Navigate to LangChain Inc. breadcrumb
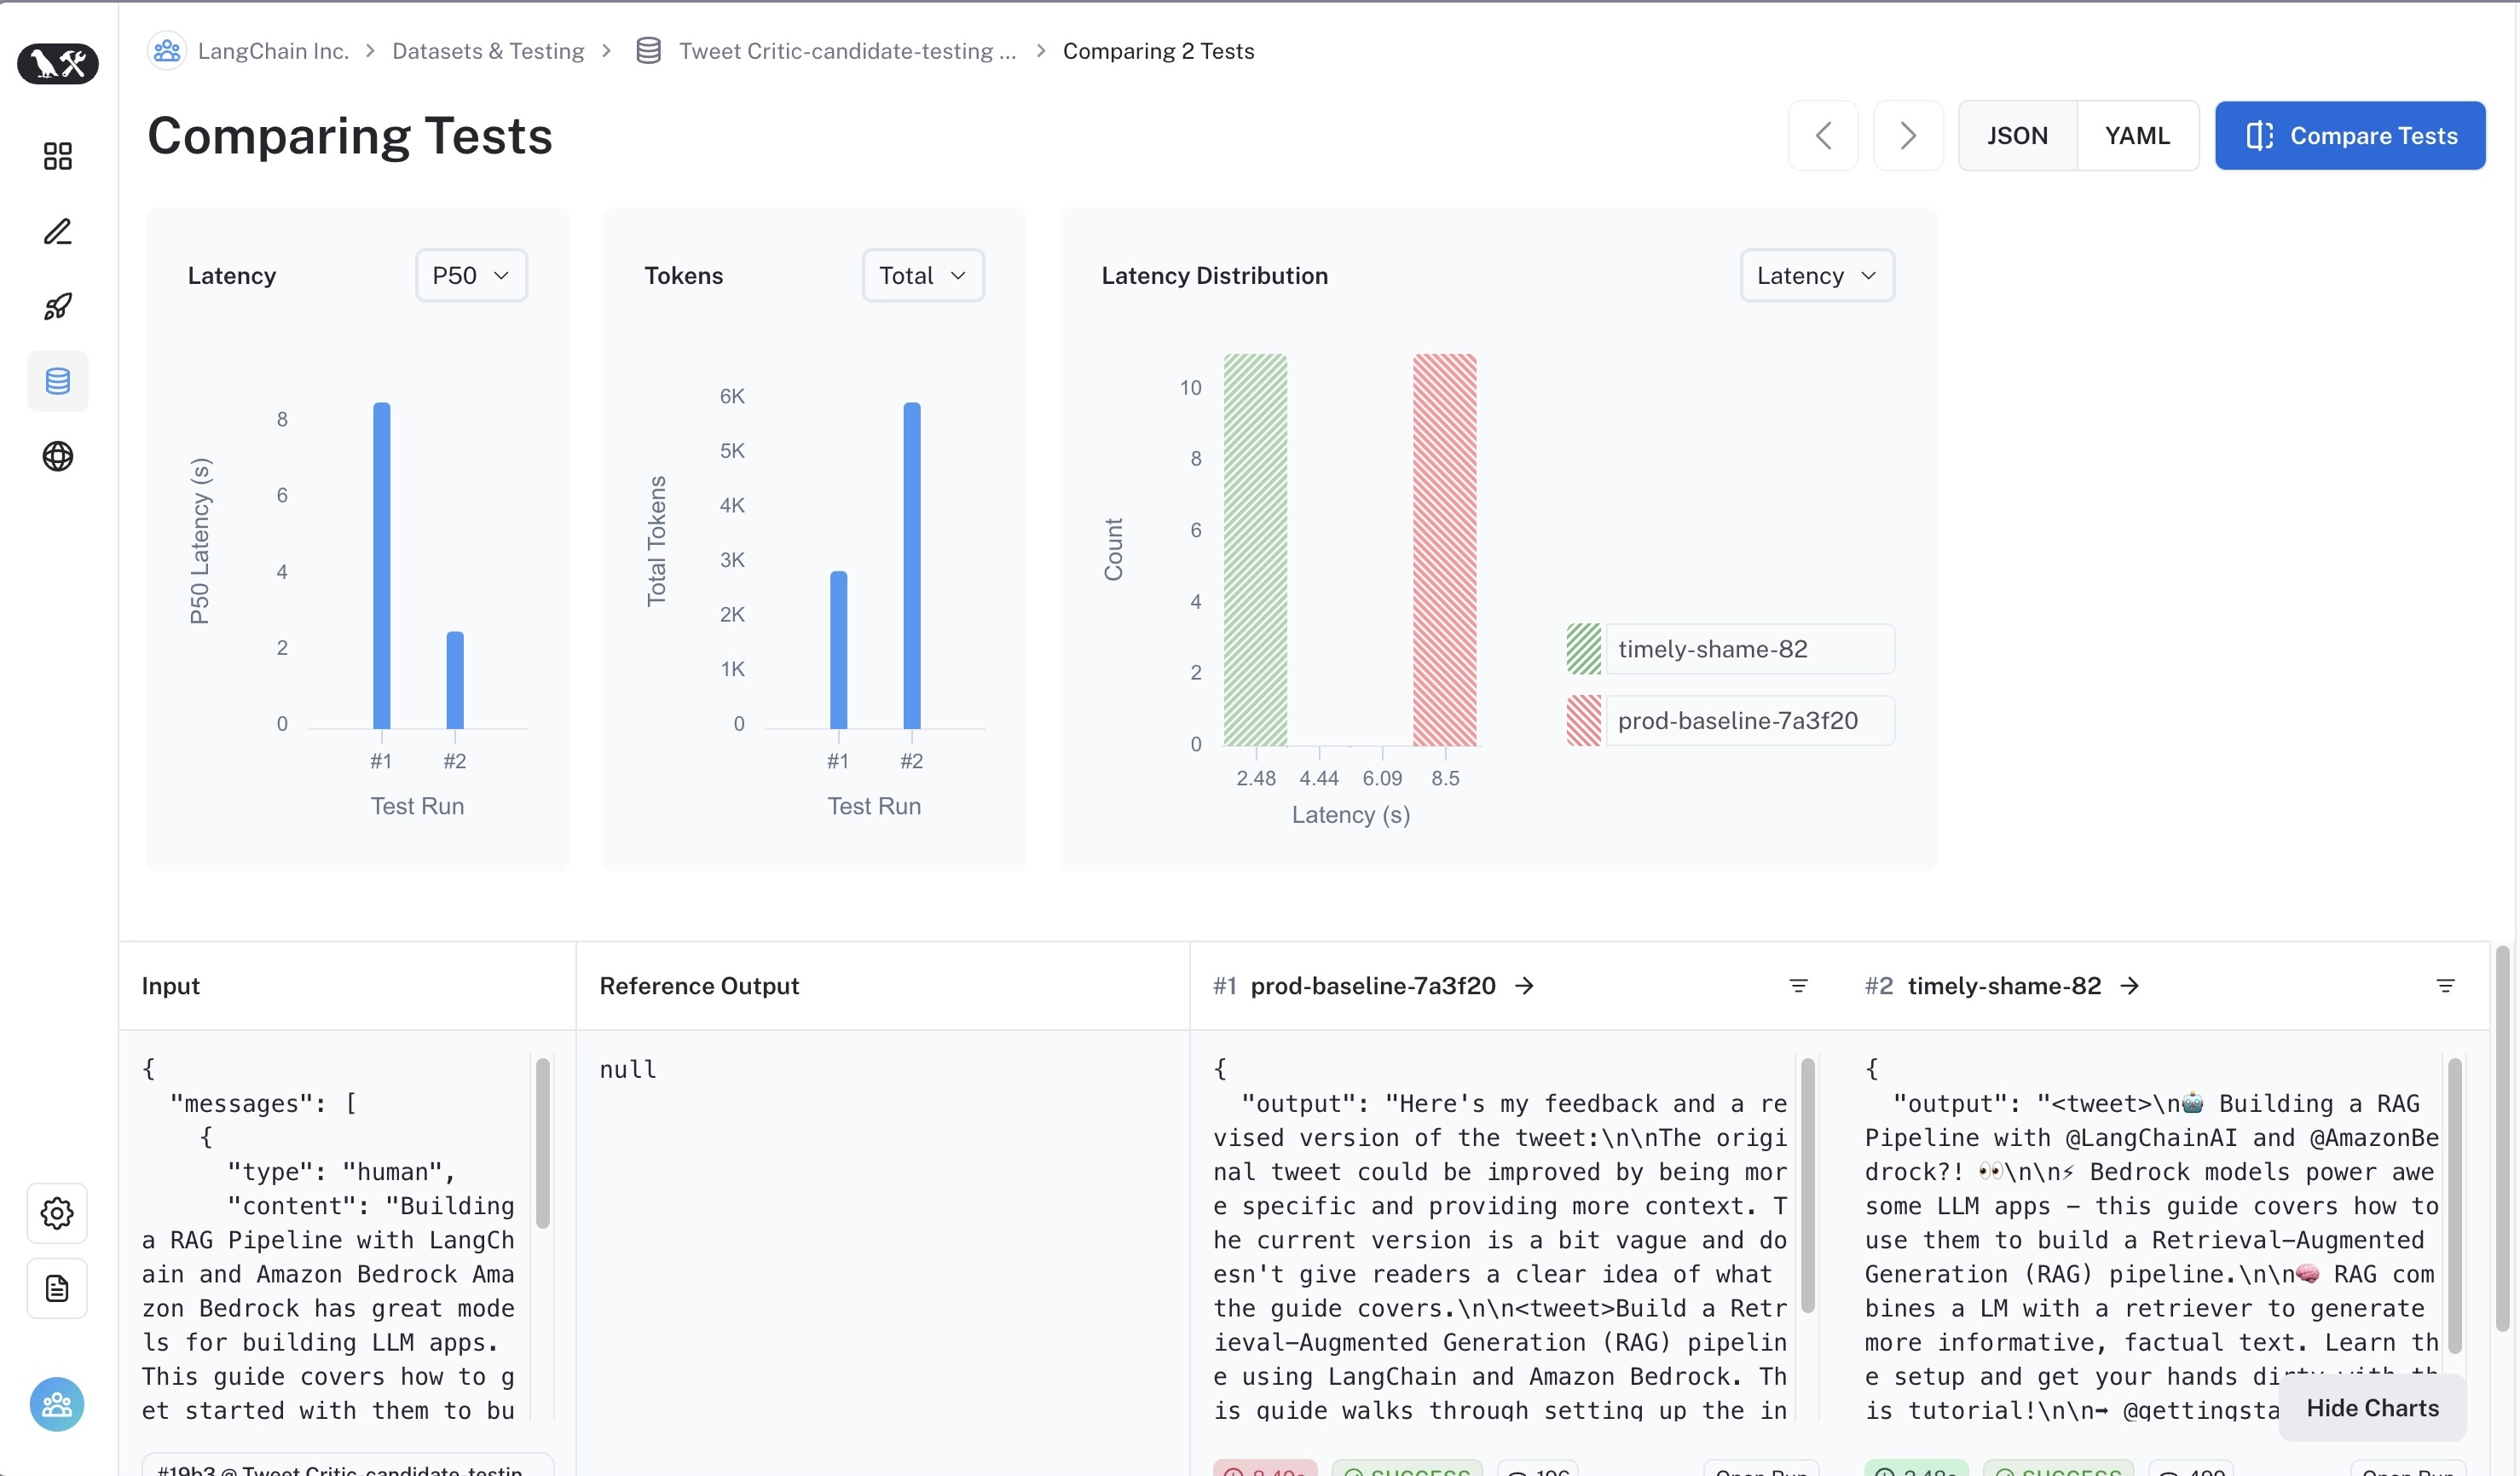 [x=273, y=50]
